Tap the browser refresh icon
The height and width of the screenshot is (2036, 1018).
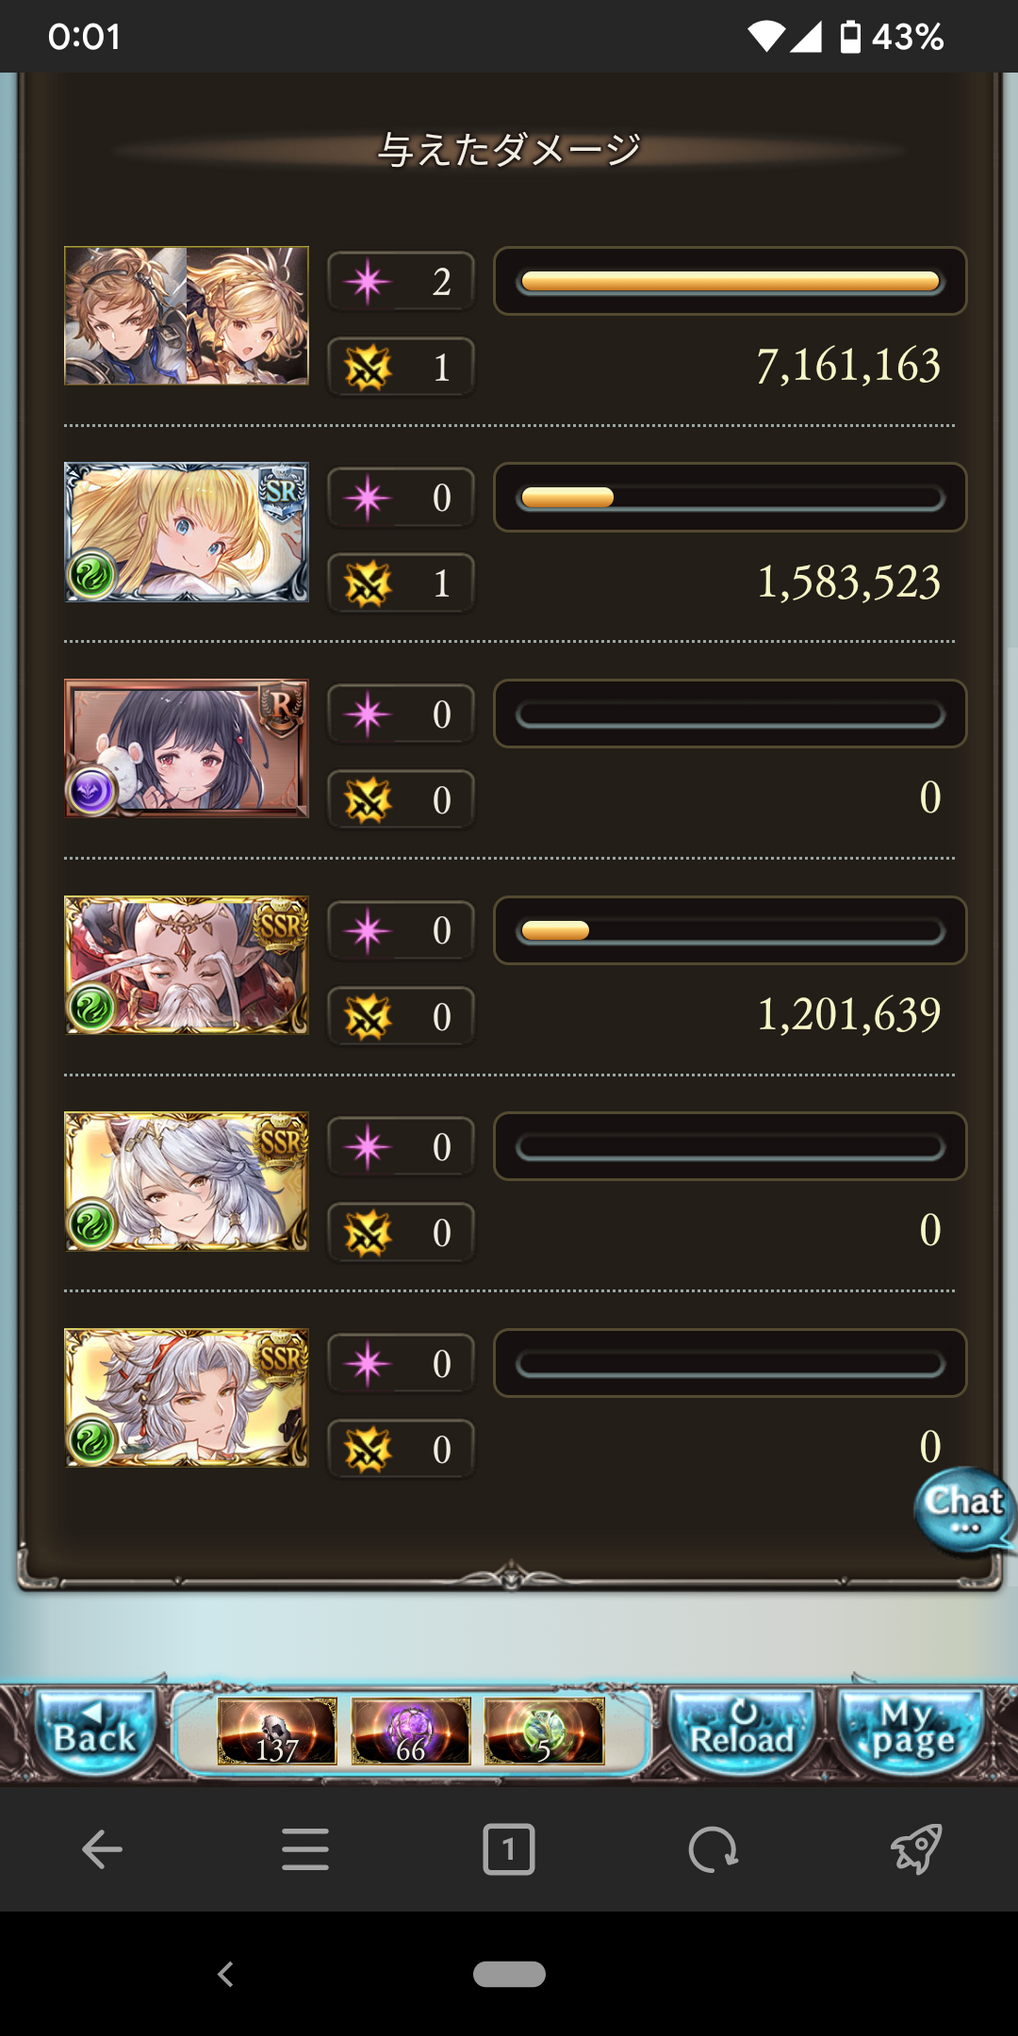pyautogui.click(x=713, y=1849)
